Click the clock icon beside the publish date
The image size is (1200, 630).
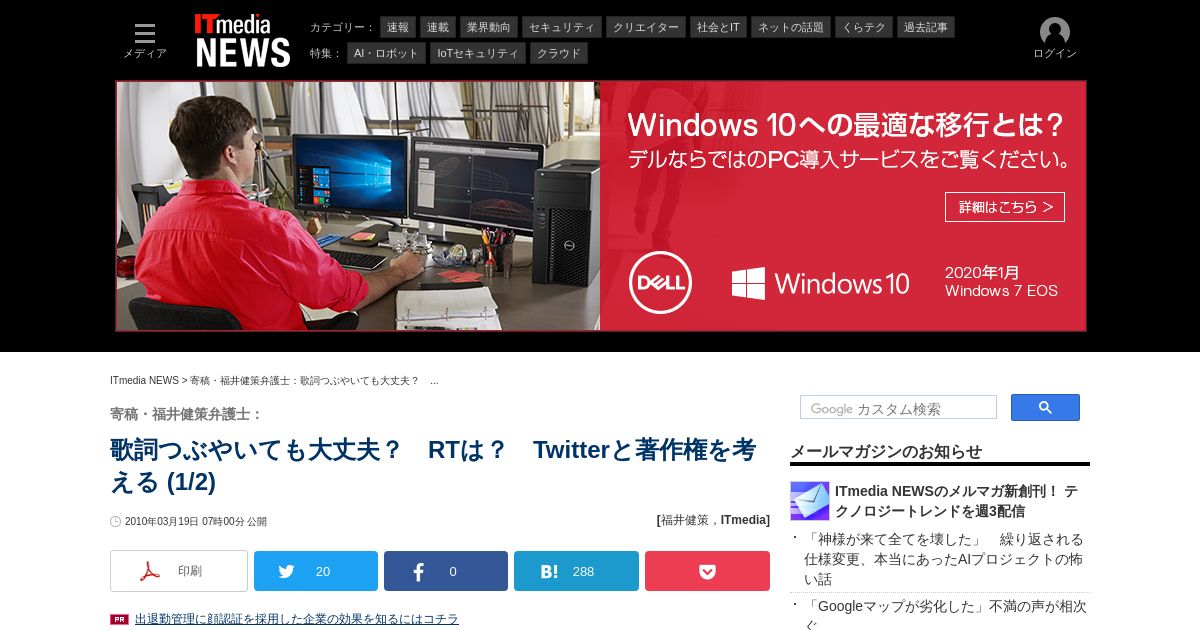coord(116,521)
